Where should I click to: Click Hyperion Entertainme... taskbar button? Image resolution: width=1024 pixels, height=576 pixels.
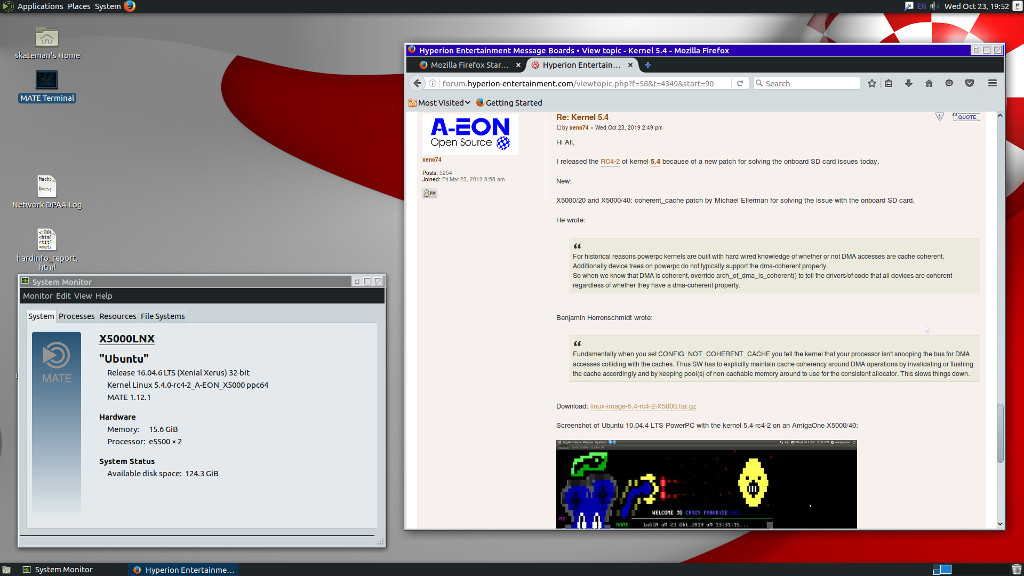tap(184, 569)
